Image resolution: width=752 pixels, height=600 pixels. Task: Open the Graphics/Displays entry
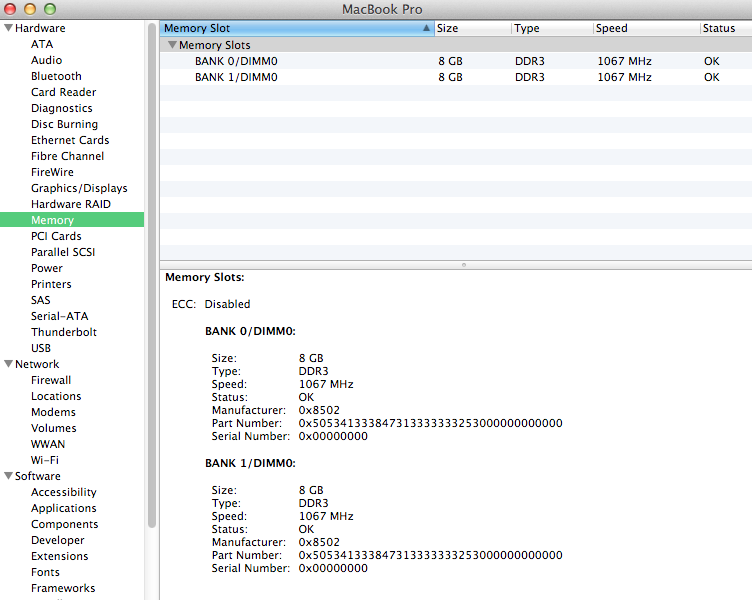(79, 188)
